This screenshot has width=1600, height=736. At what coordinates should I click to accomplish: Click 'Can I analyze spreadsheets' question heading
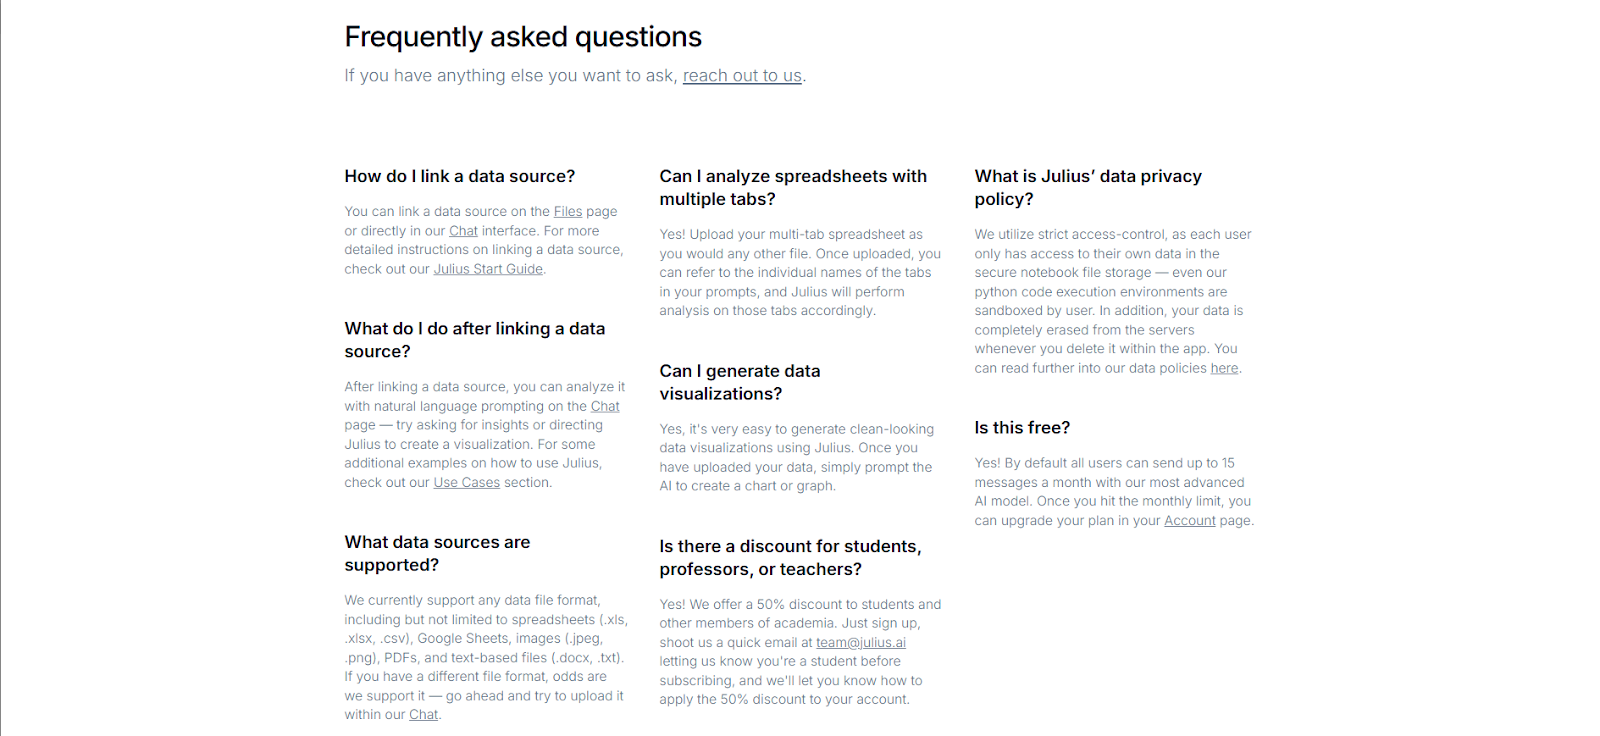tap(793, 187)
